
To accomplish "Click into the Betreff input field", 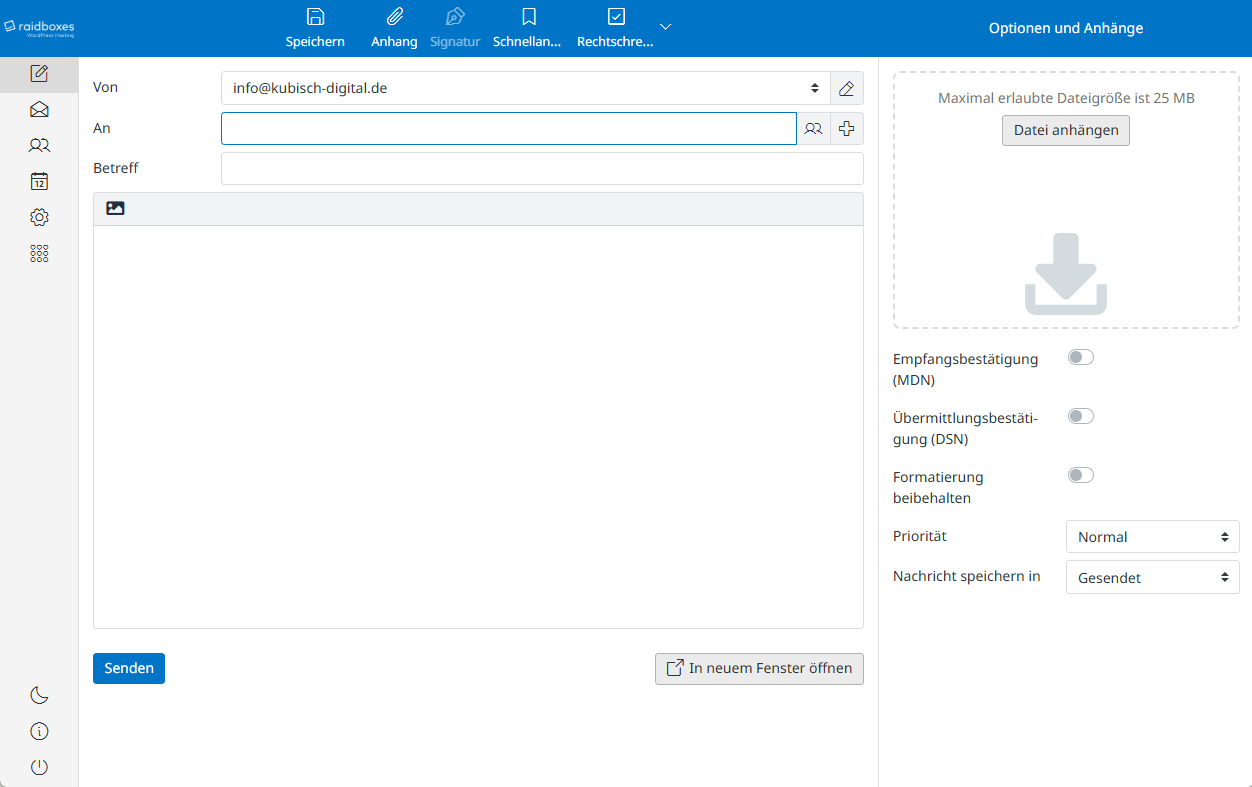I will (x=541, y=169).
